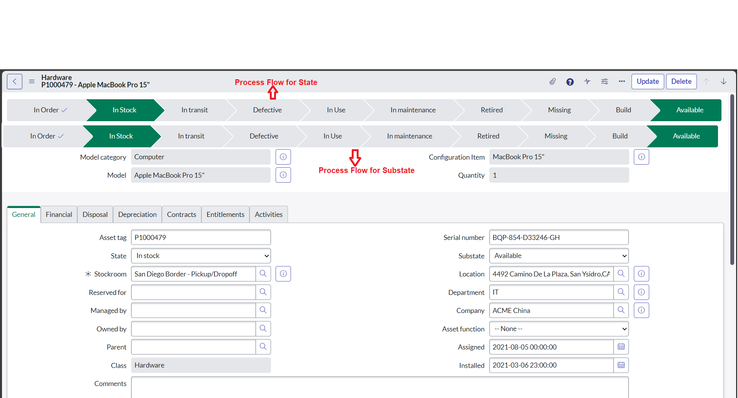
Task: Open Company lookup search icon
Action: (621, 310)
